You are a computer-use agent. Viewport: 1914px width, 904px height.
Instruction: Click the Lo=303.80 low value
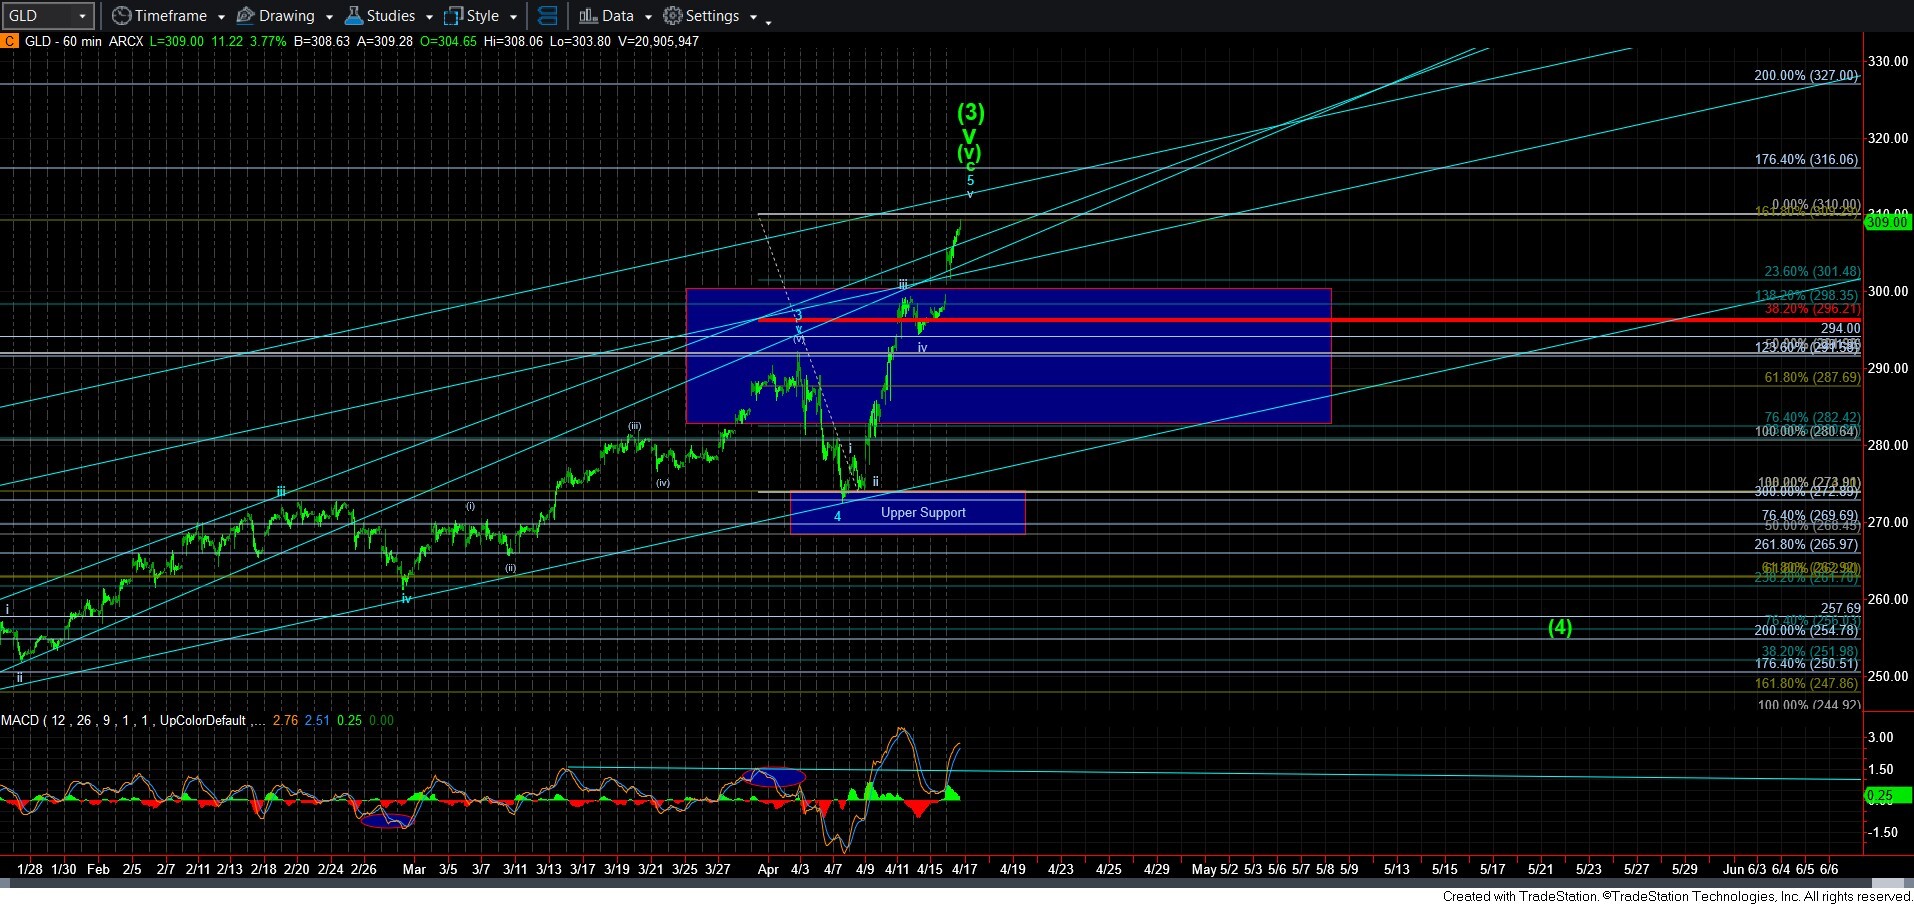[581, 41]
